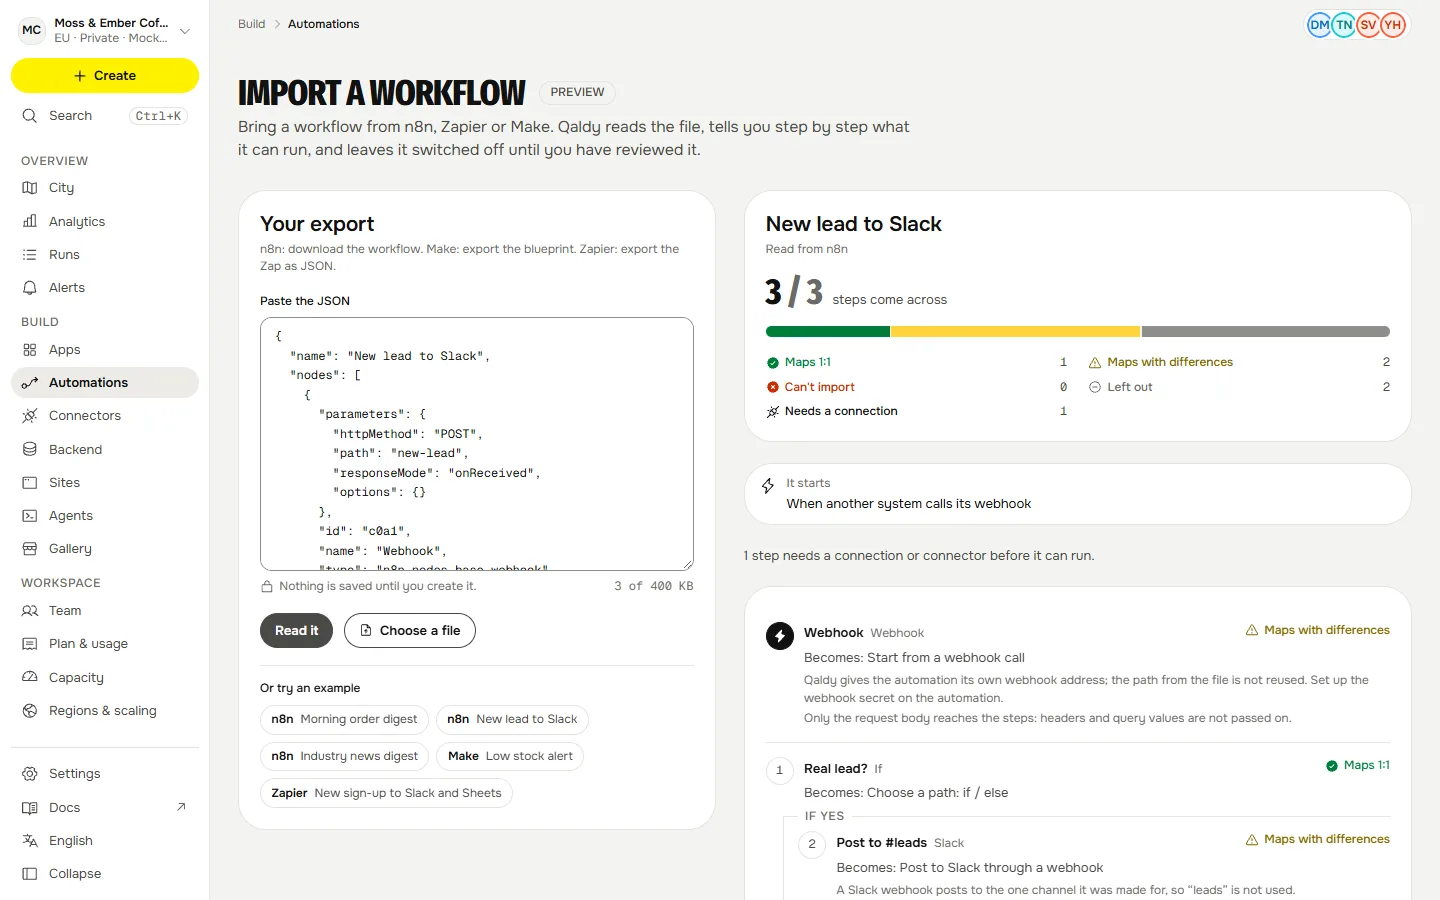This screenshot has width=1440, height=900.
Task: Click the Read it button
Action: [x=296, y=631]
